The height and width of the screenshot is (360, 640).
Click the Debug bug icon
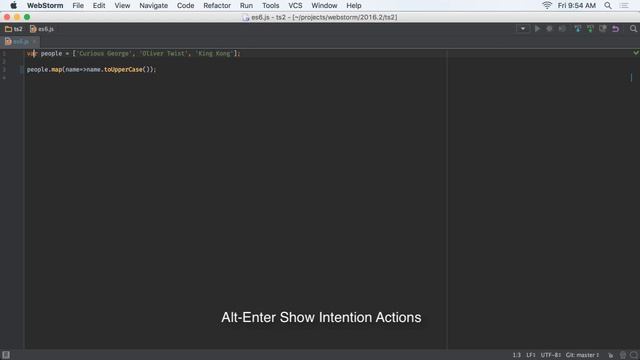[x=549, y=29]
